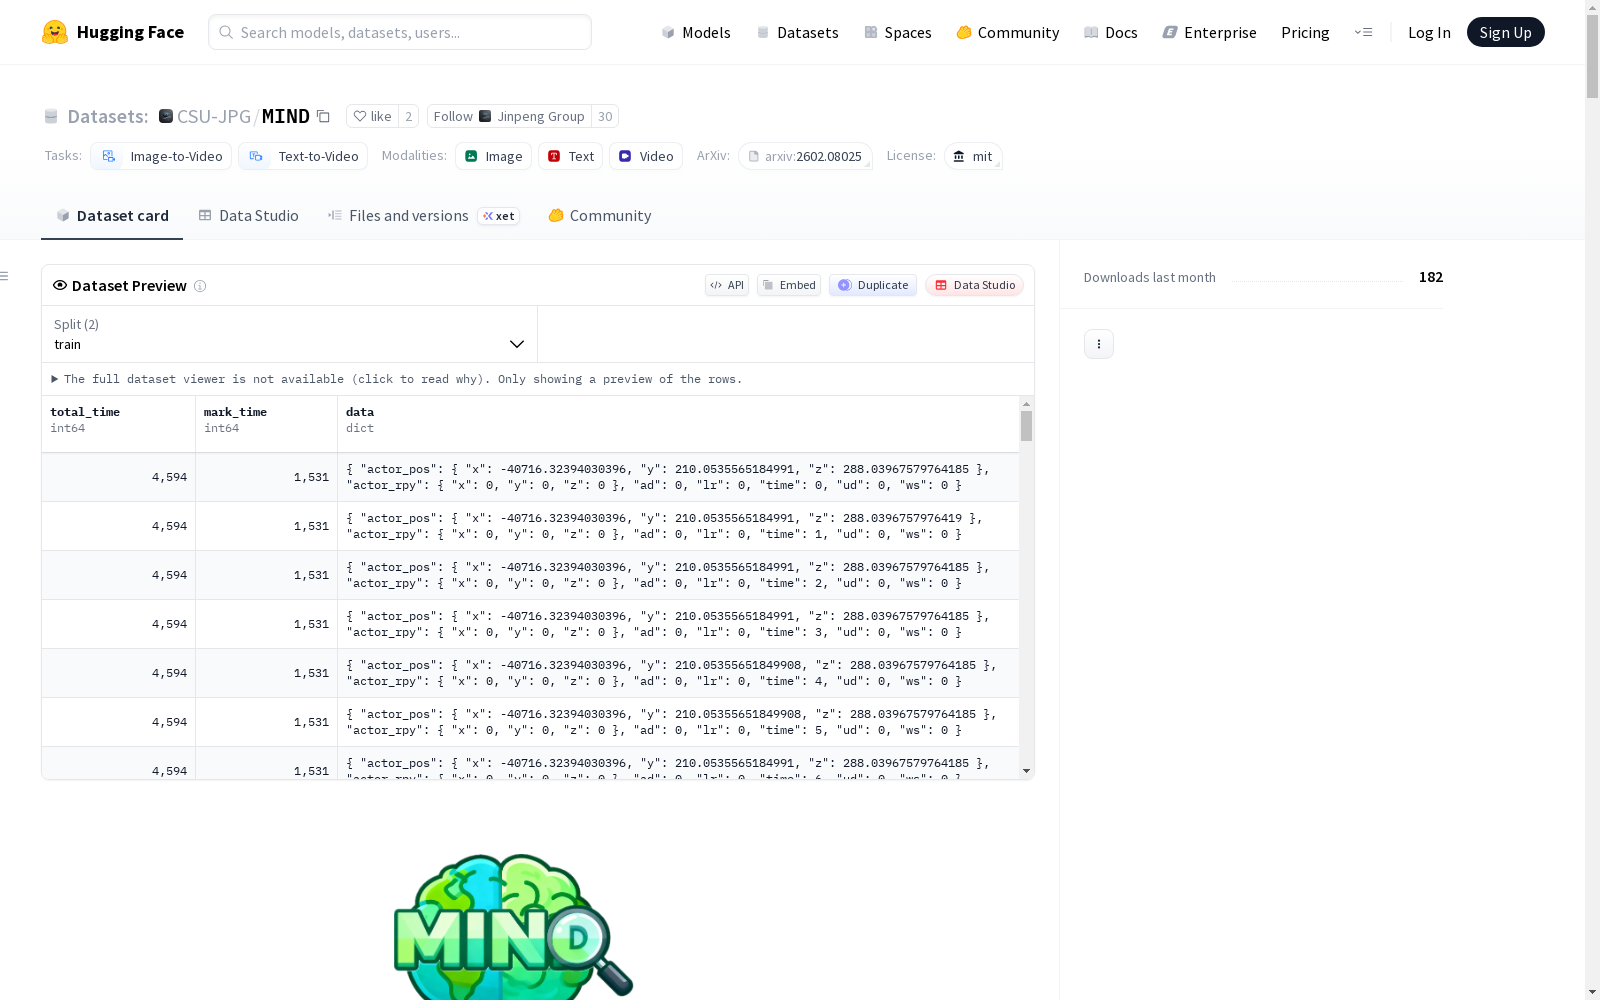Select the Image-to-Video task tag

point(161,156)
